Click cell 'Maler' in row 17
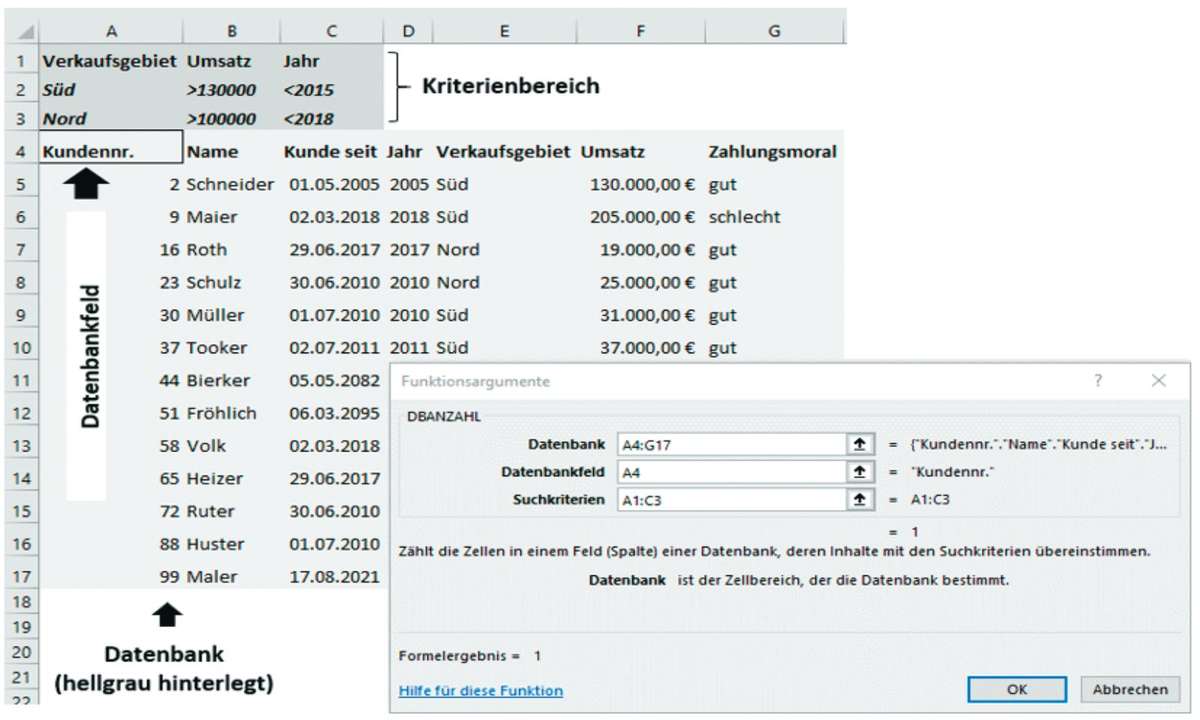This screenshot has width=1200, height=720. [x=232, y=576]
